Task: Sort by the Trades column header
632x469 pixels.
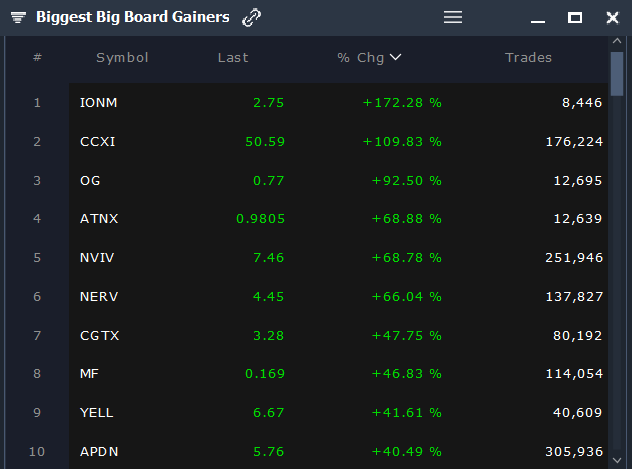Action: pyautogui.click(x=528, y=58)
